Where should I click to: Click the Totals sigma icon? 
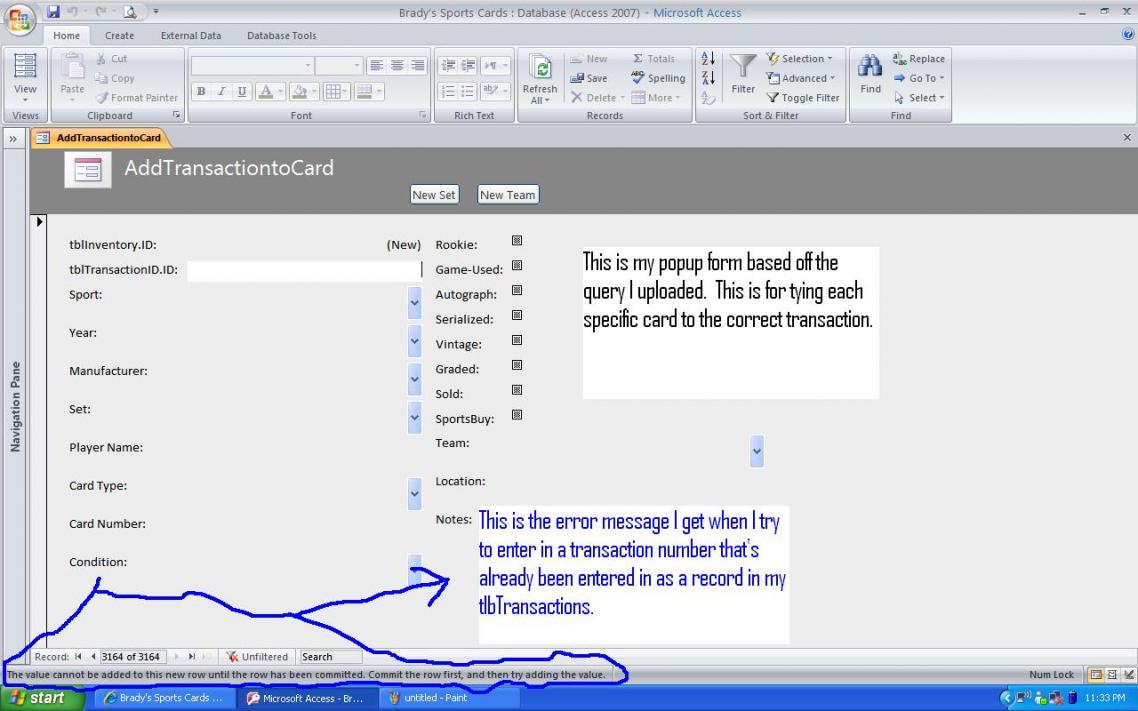[638, 59]
